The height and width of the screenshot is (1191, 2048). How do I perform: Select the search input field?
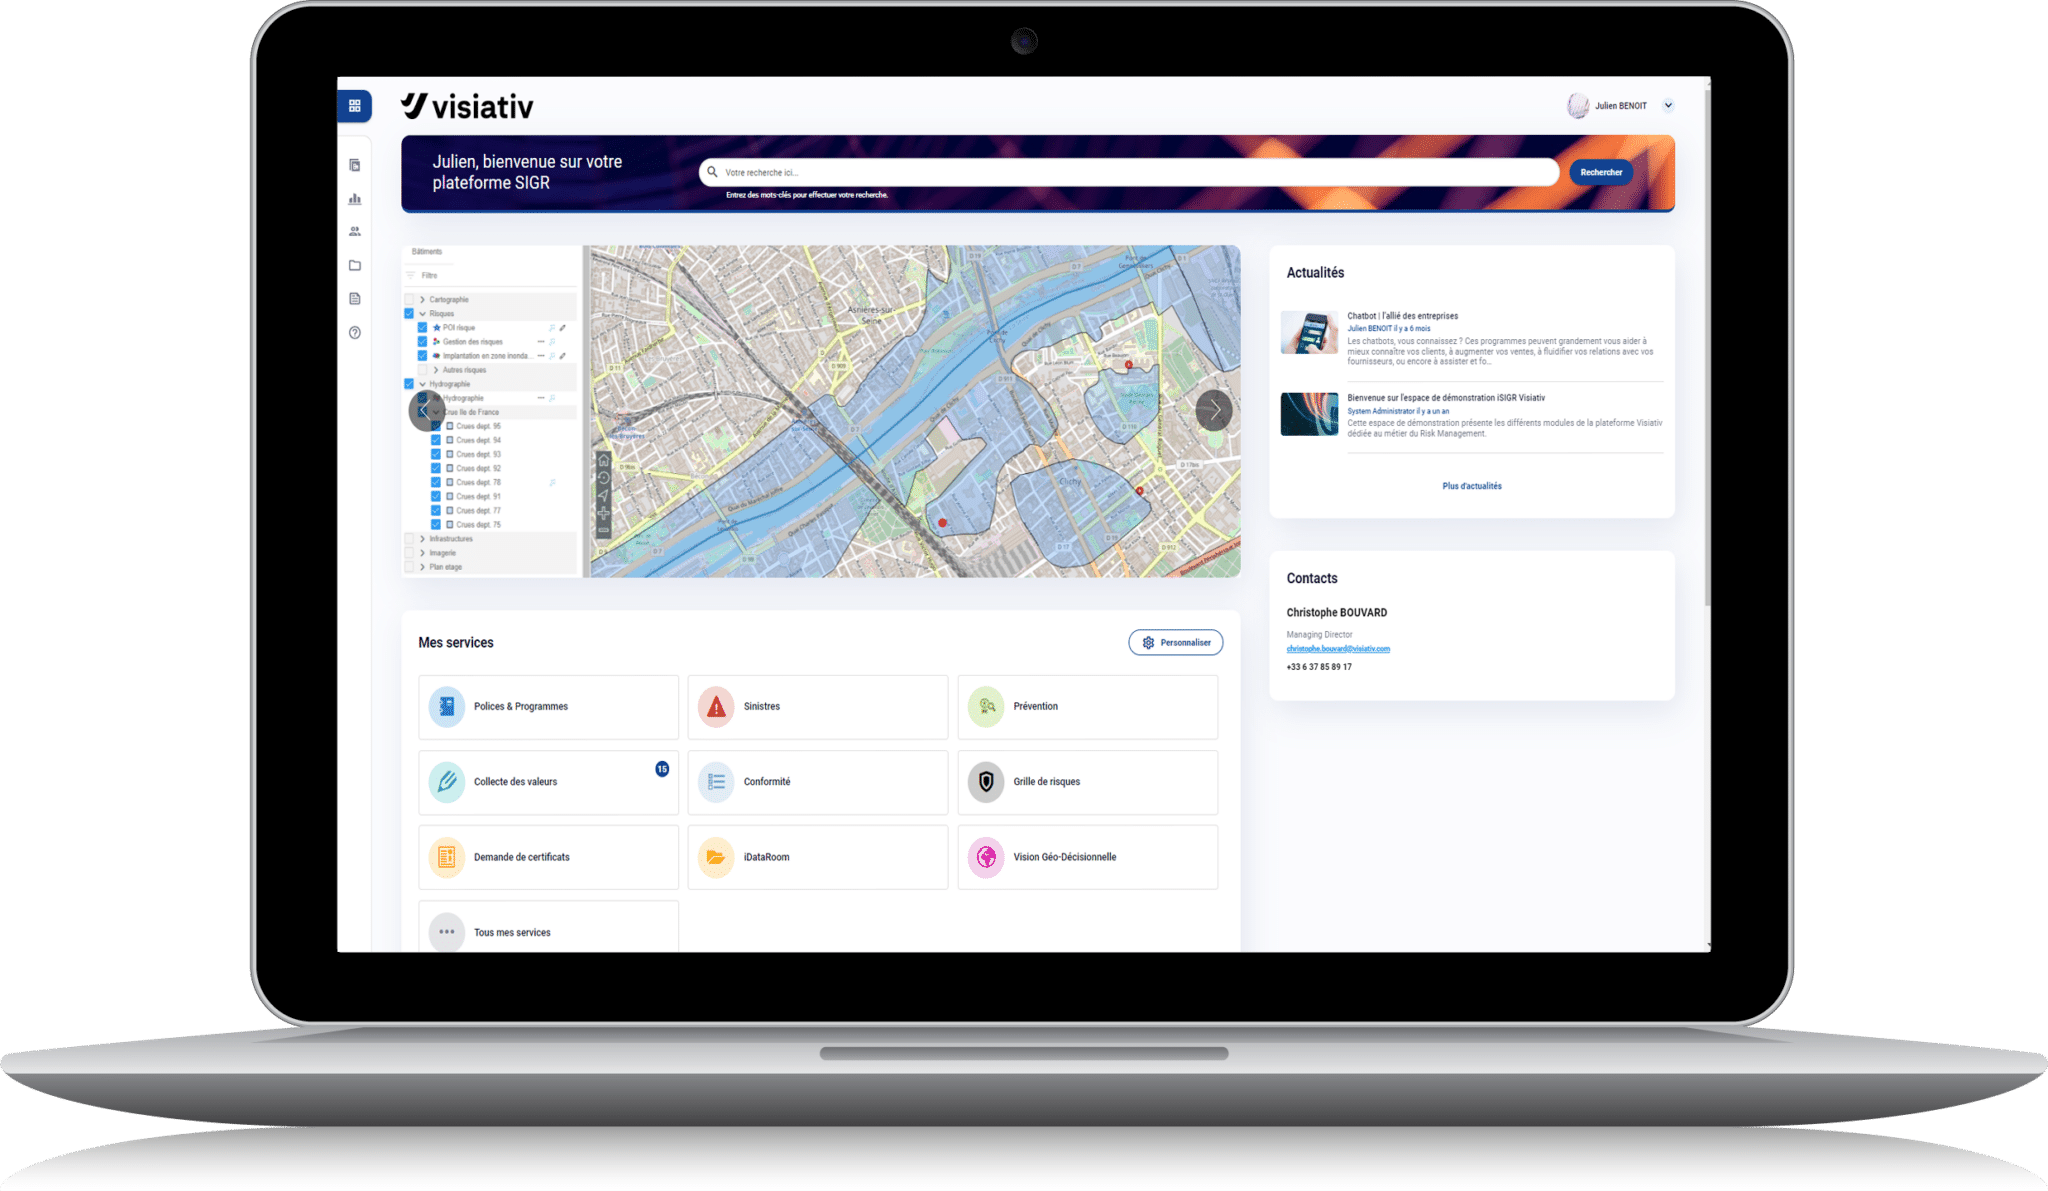pyautogui.click(x=1127, y=170)
